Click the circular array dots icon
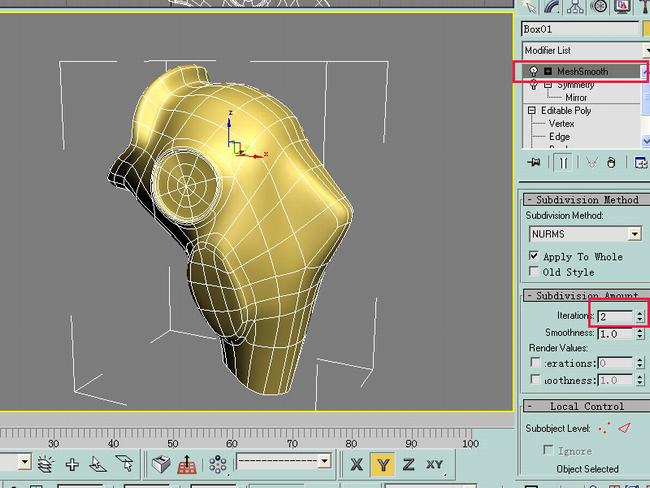 [218, 464]
